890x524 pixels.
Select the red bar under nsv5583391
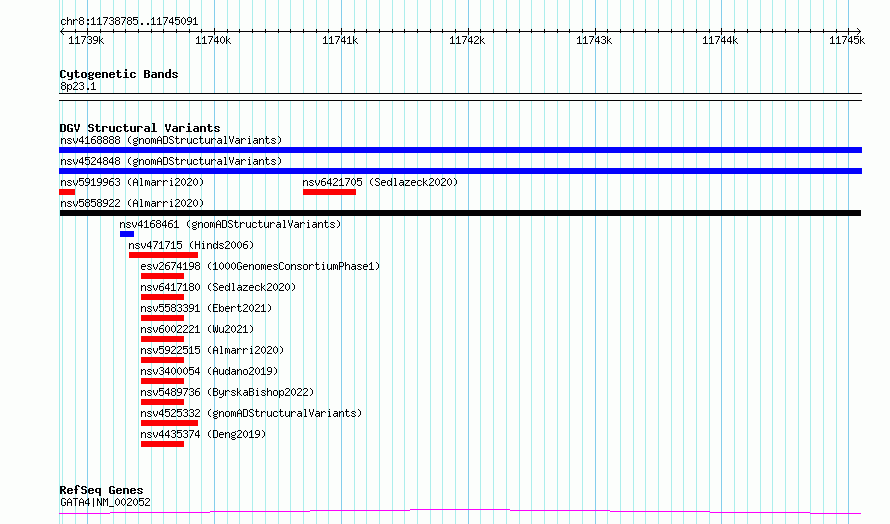tap(162, 318)
